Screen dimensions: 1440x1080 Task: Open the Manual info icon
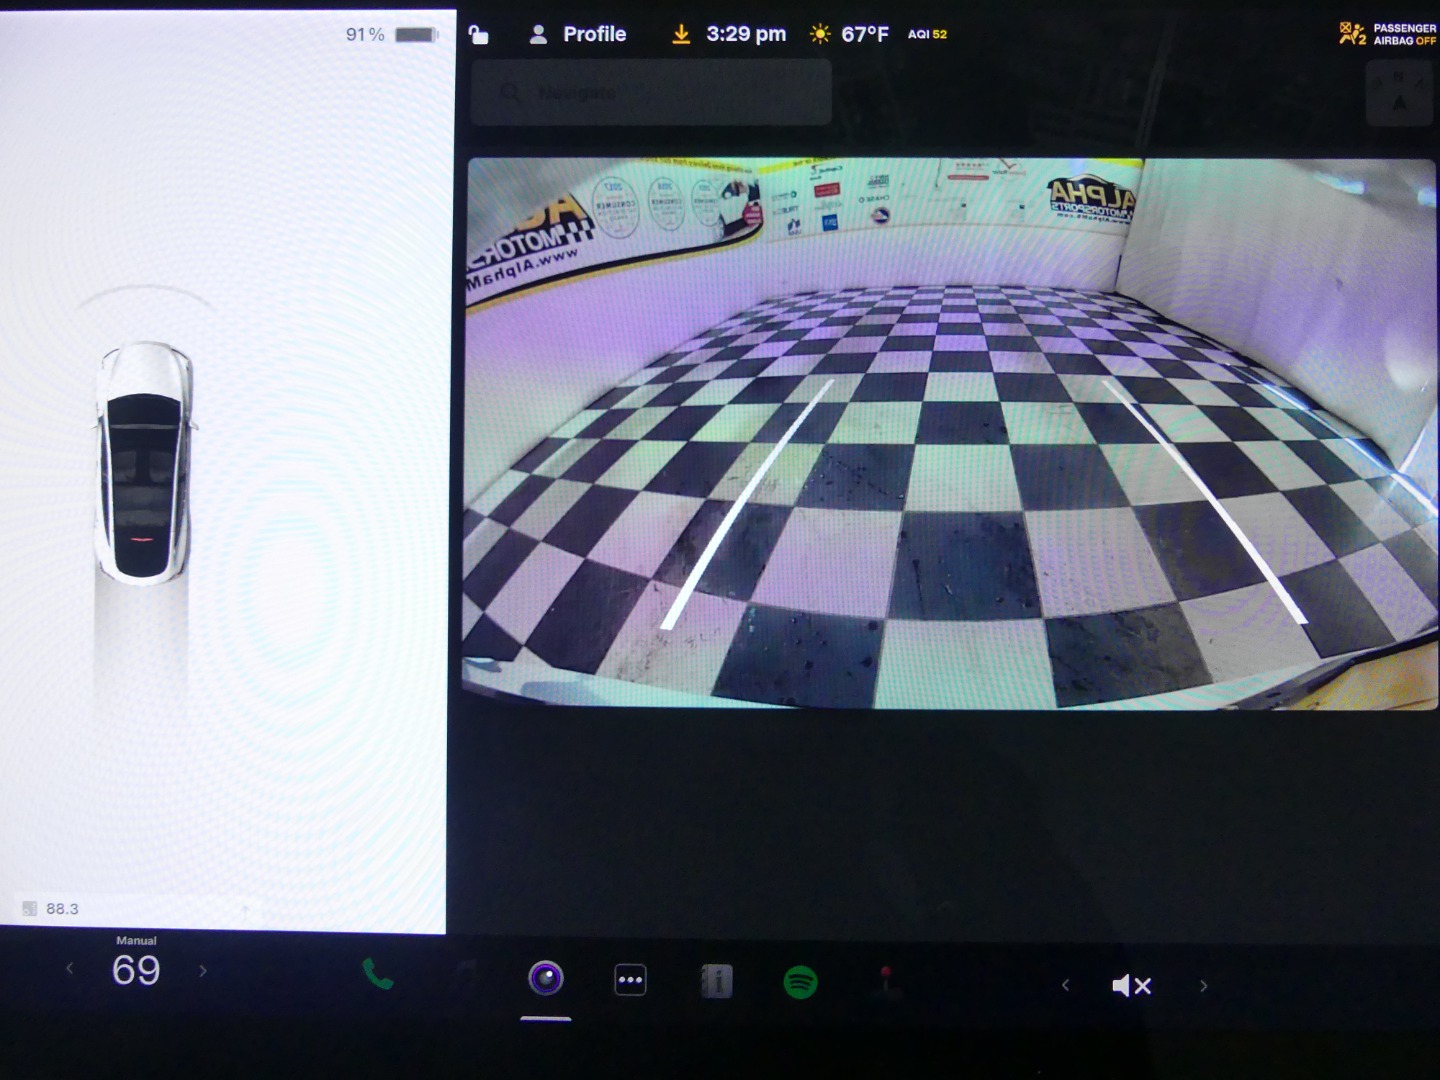[x=716, y=982]
